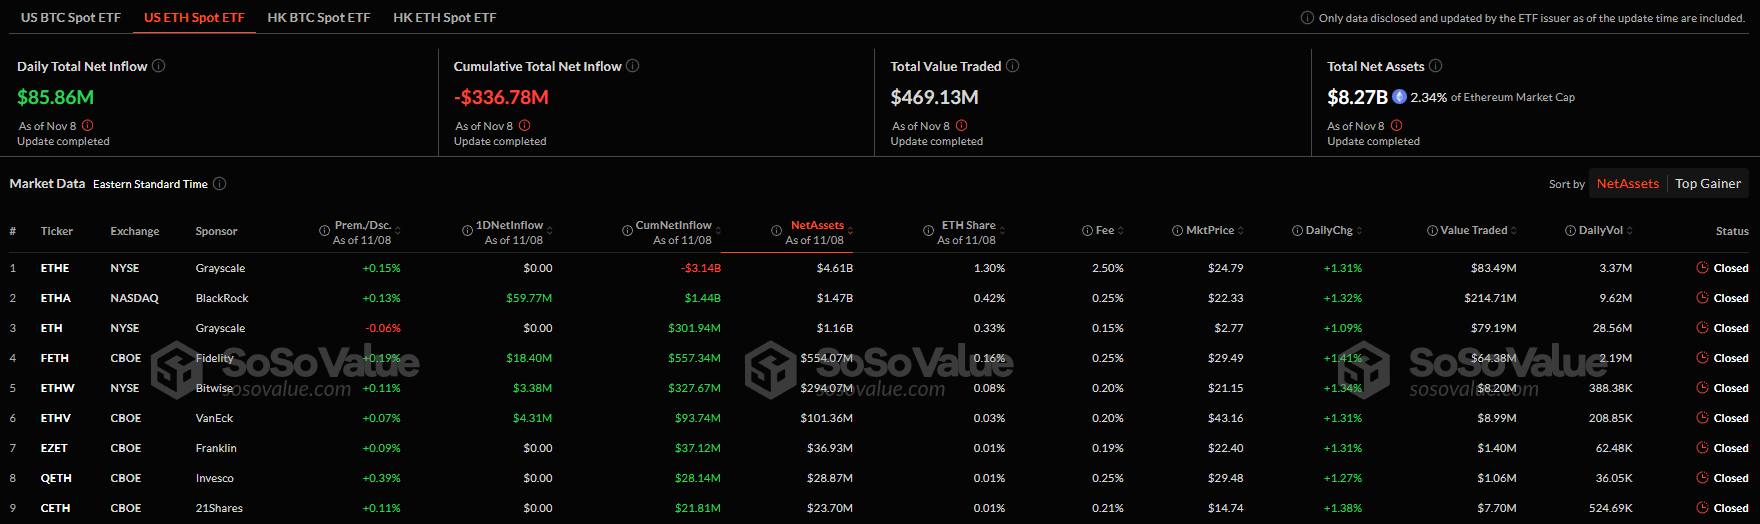
Task: Click info icon next to Total Net Assets
Action: pos(1435,66)
